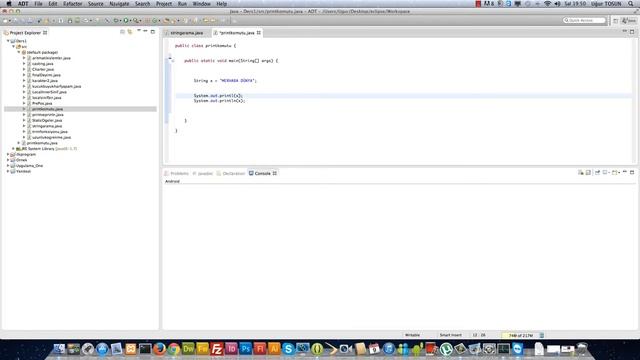Select the printkomutu.java editor tab
The height and width of the screenshot is (360, 640).
(x=237, y=33)
